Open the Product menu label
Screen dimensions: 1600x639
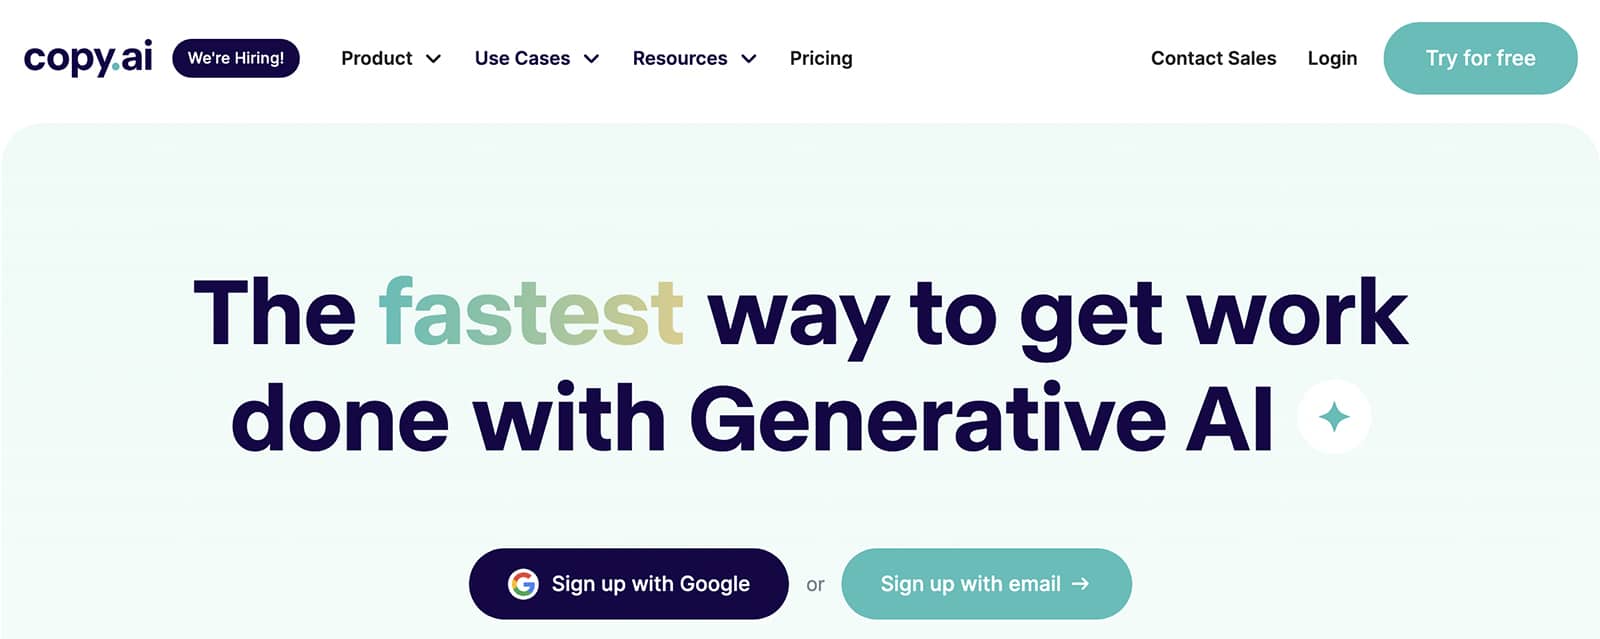(x=376, y=58)
